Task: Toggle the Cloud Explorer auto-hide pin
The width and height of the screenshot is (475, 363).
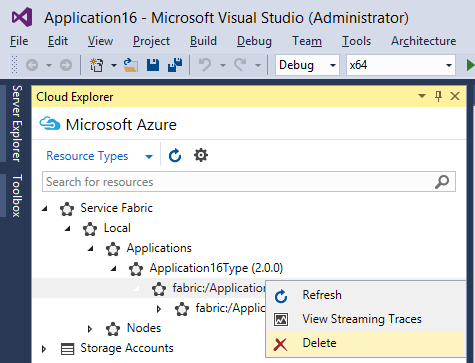Action: coord(438,96)
